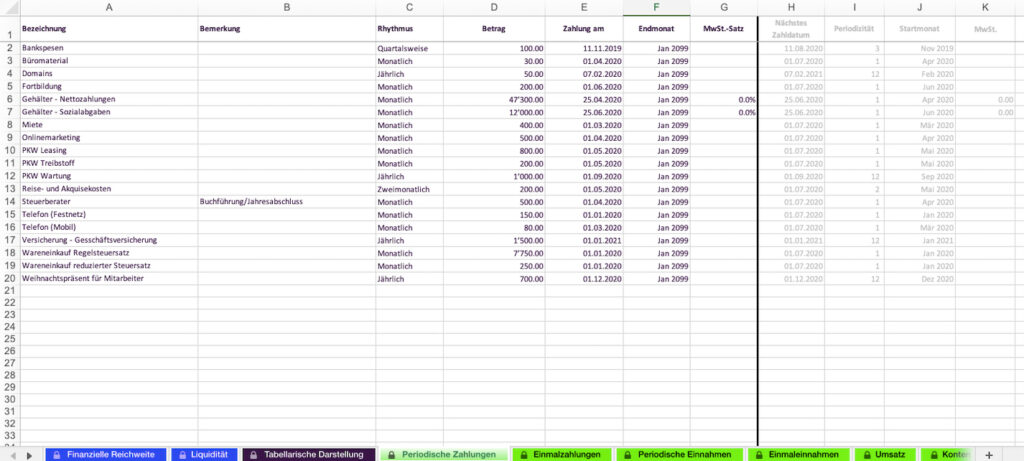This screenshot has height=461, width=1024.
Task: Open the Tabellarische Darstellung sheet tab
Action: [x=308, y=454]
